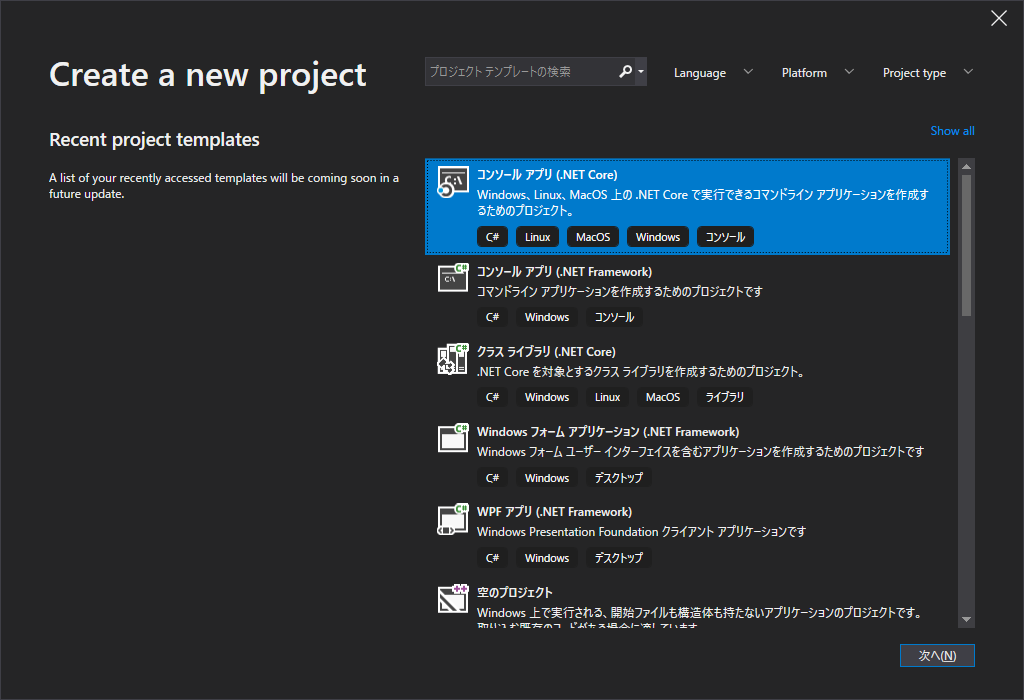
Task: Click the template list scrollbar thumb
Action: pos(967,246)
